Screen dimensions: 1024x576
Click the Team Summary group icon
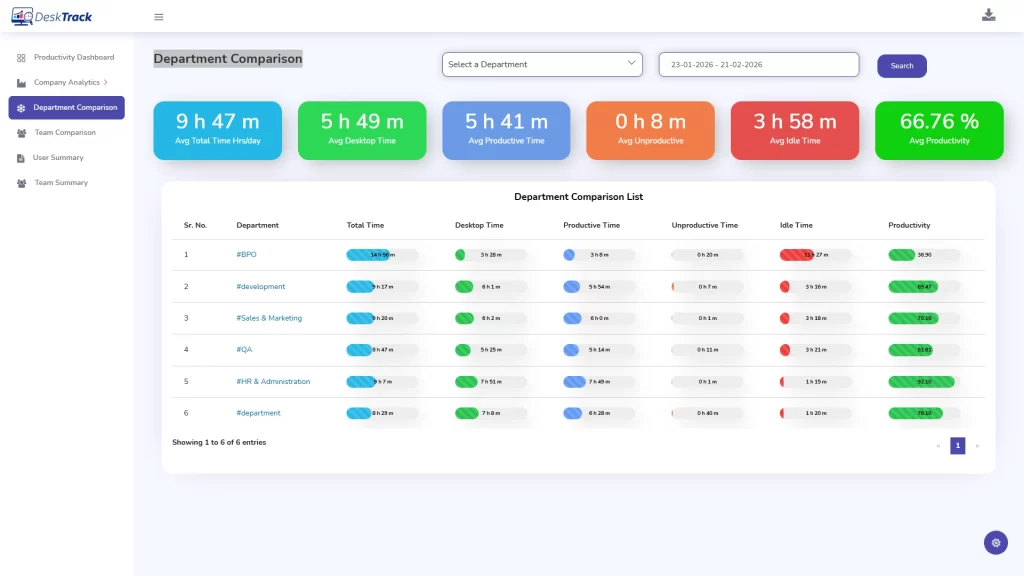[22, 184]
